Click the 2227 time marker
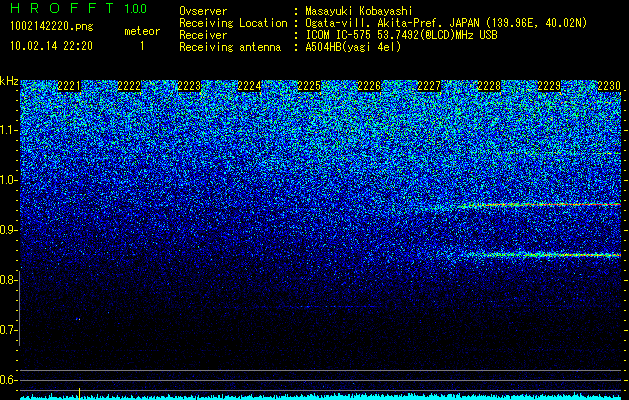Screen dimensions: 629x400 click(x=429, y=86)
